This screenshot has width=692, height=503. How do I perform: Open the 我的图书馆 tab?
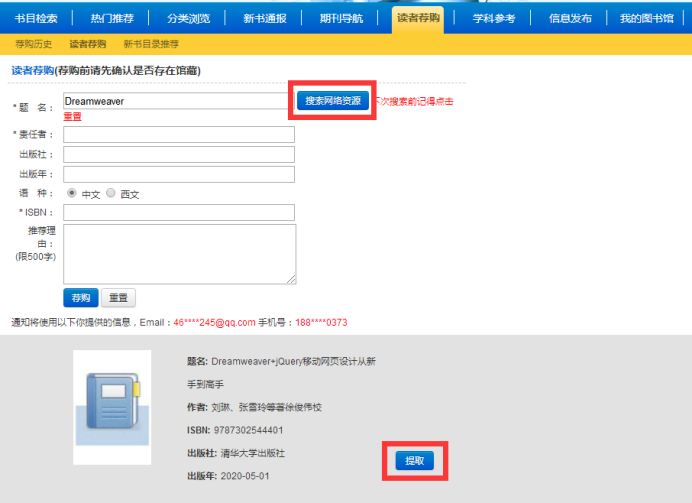pos(649,18)
